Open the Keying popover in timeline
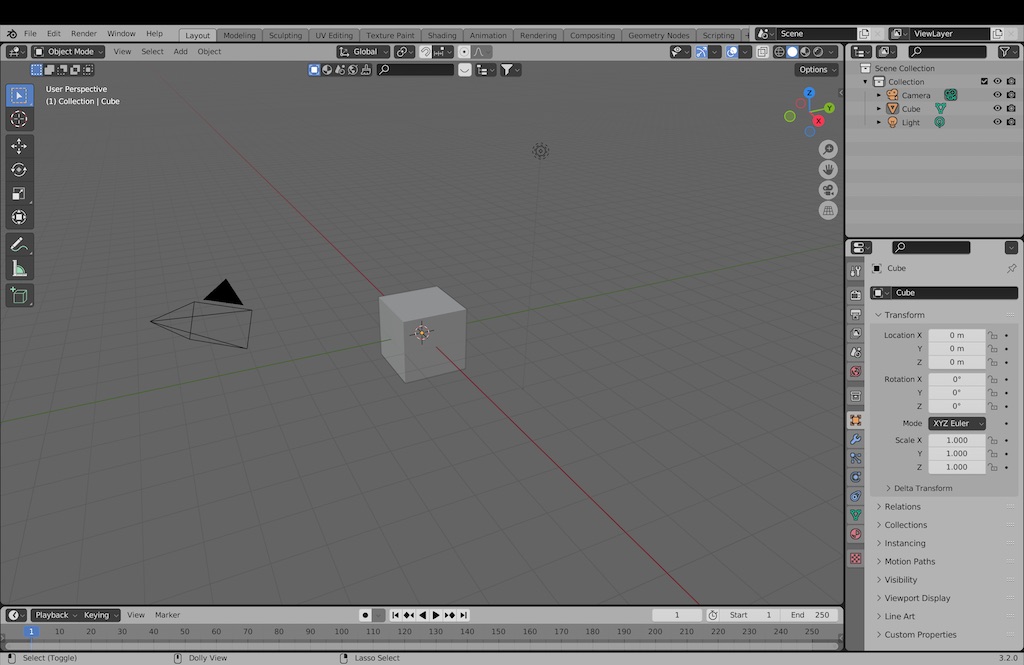Viewport: 1024px width, 665px height. click(x=101, y=615)
